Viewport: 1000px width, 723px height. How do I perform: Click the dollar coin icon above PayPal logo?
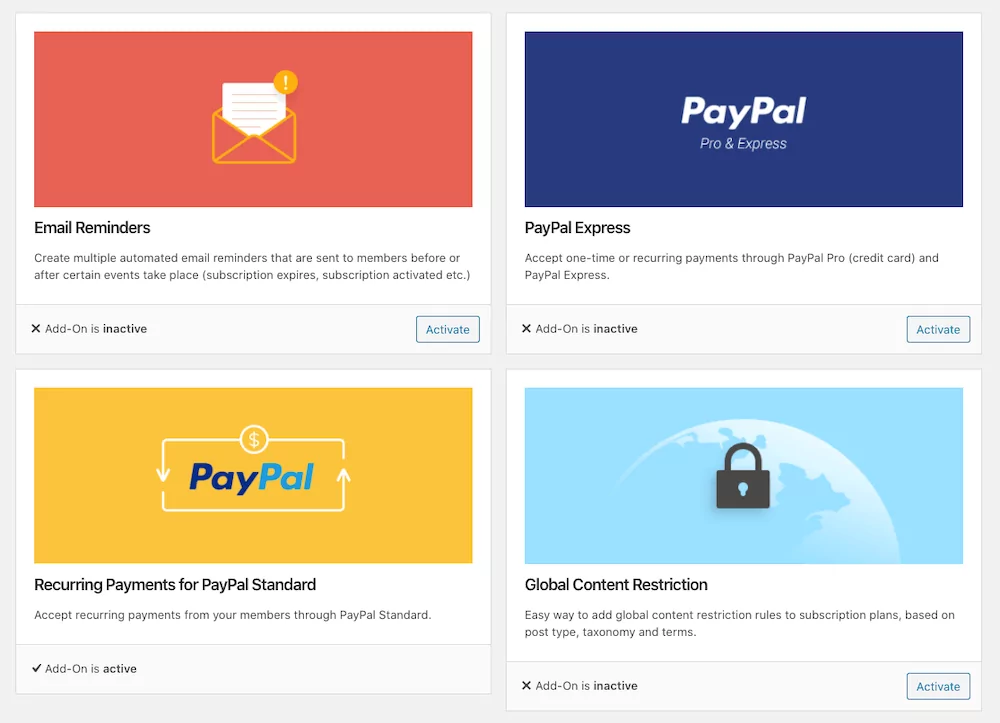(254, 439)
